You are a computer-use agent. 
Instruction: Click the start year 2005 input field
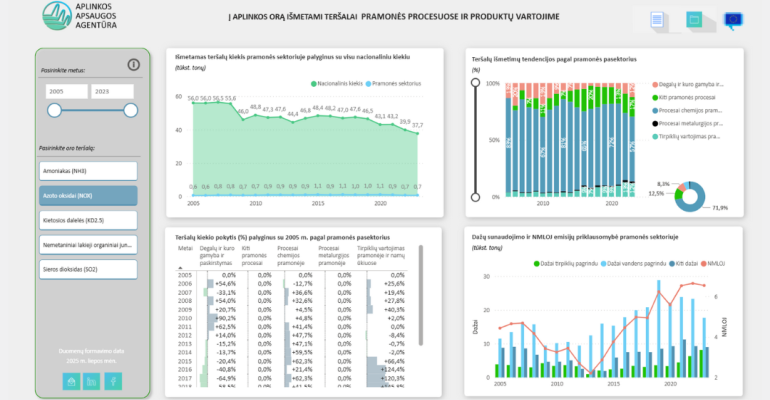point(67,91)
